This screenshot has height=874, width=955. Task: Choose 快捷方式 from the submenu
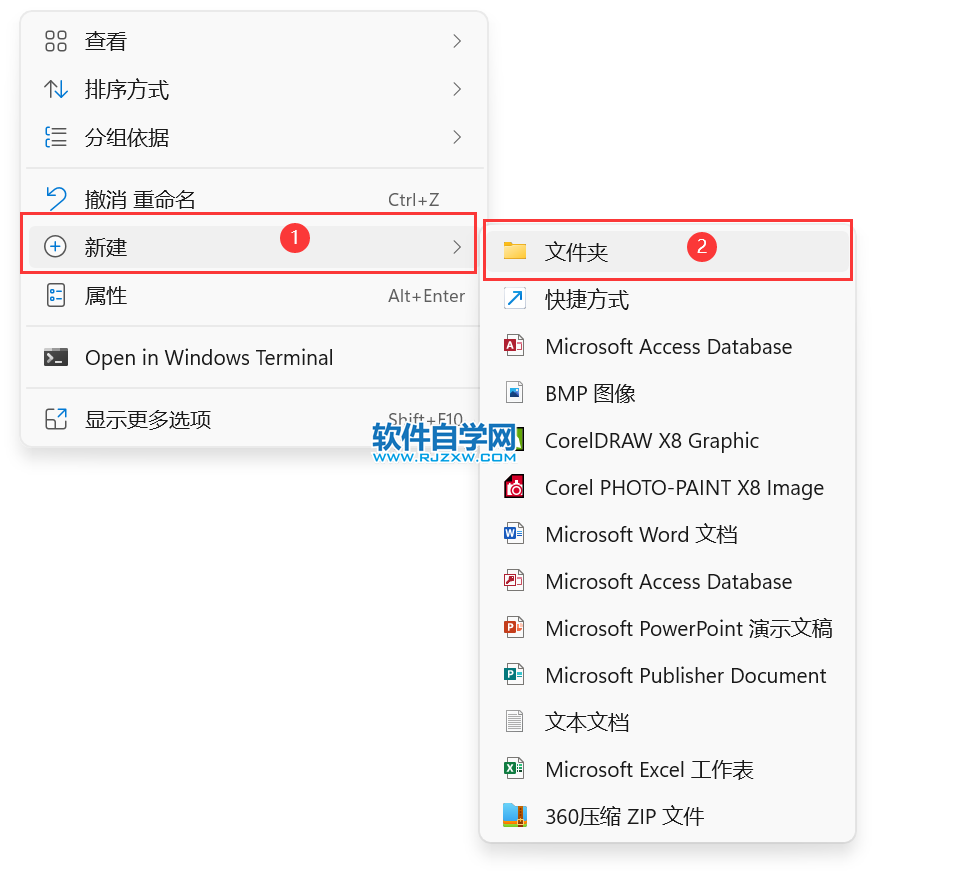tap(668, 299)
